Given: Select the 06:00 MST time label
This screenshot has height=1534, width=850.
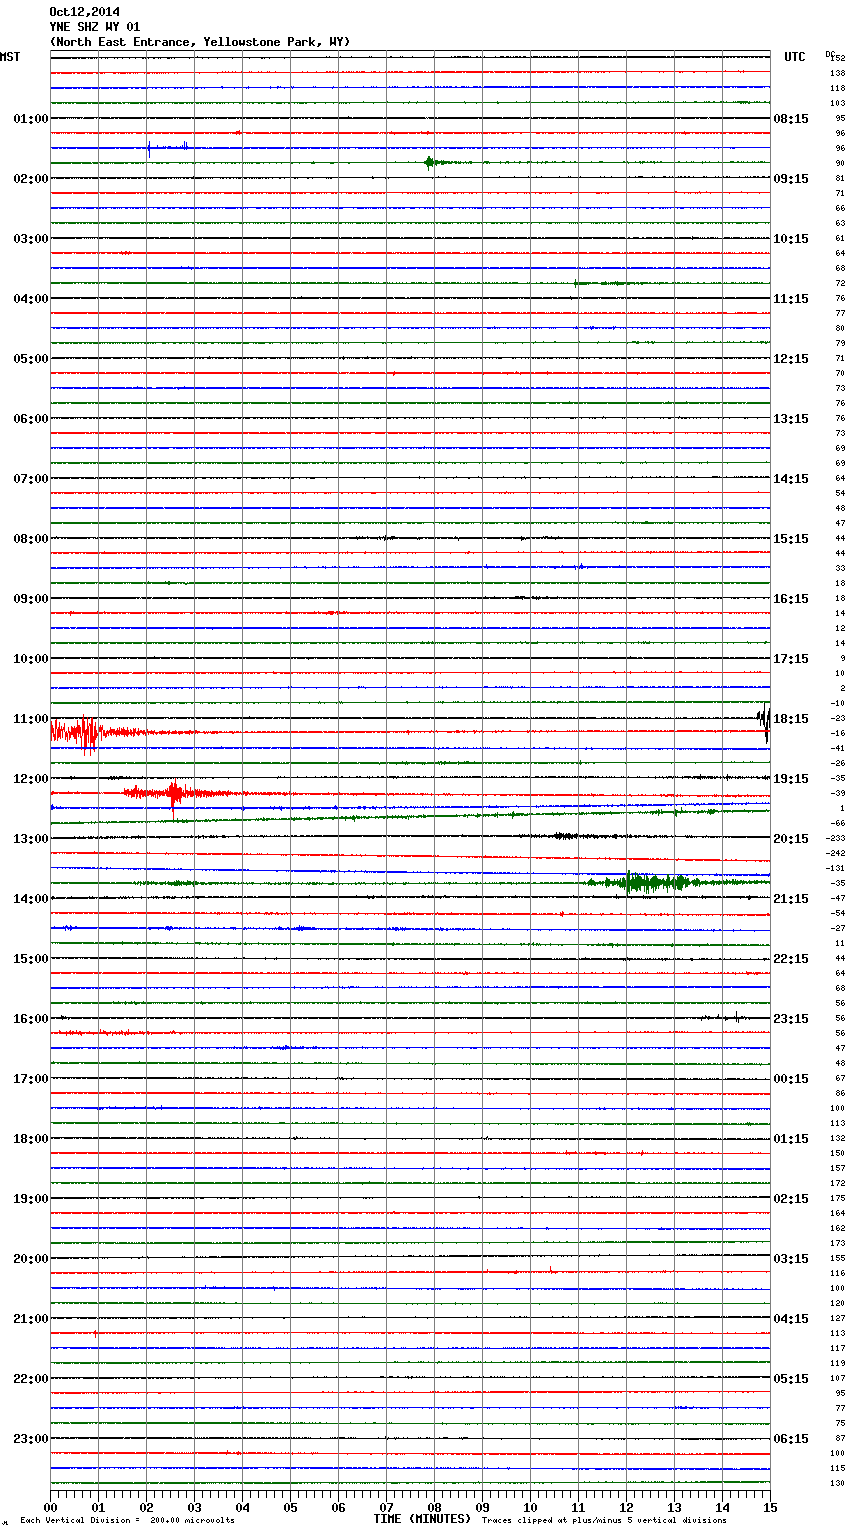Looking at the screenshot, I should point(31,419).
